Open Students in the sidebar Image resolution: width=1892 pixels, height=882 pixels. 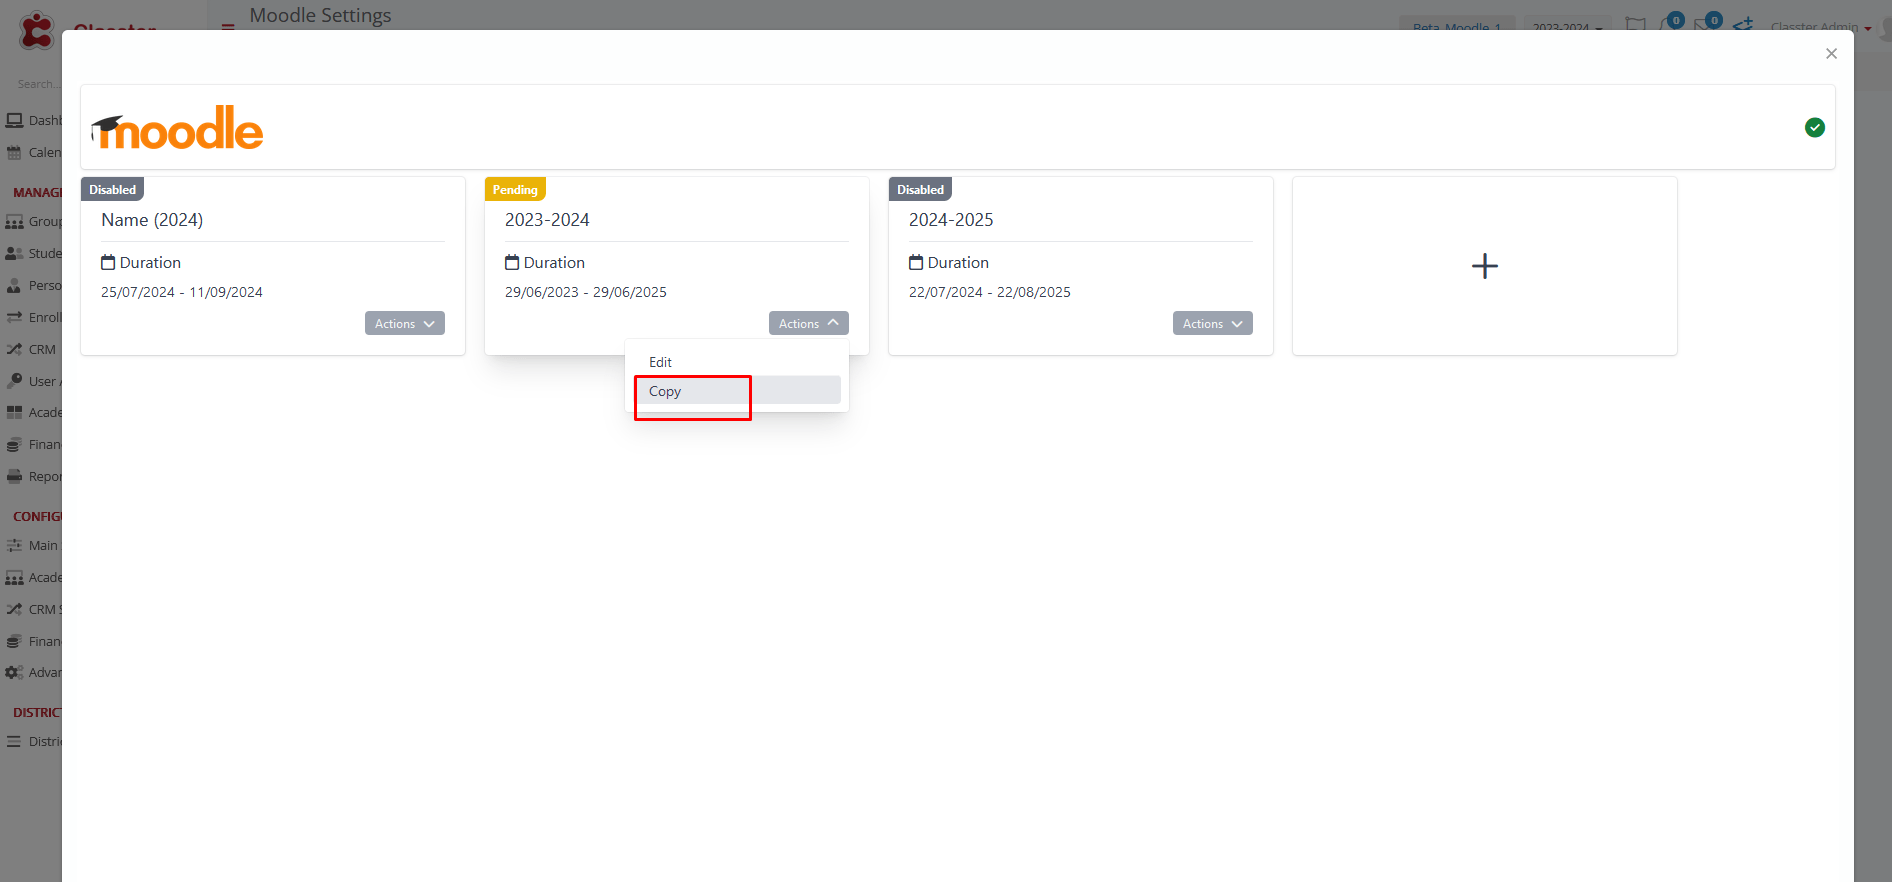tap(32, 254)
